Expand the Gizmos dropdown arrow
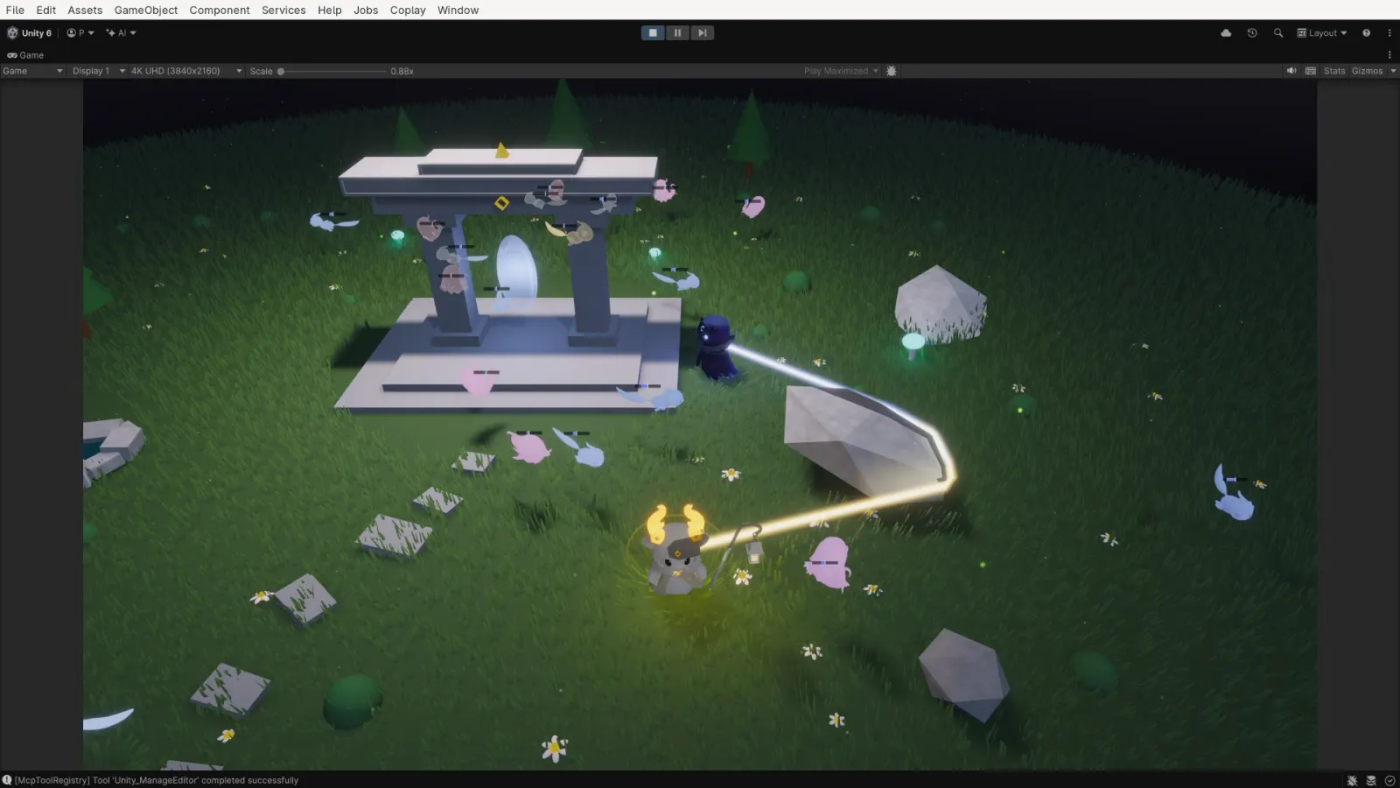 tap(1392, 71)
